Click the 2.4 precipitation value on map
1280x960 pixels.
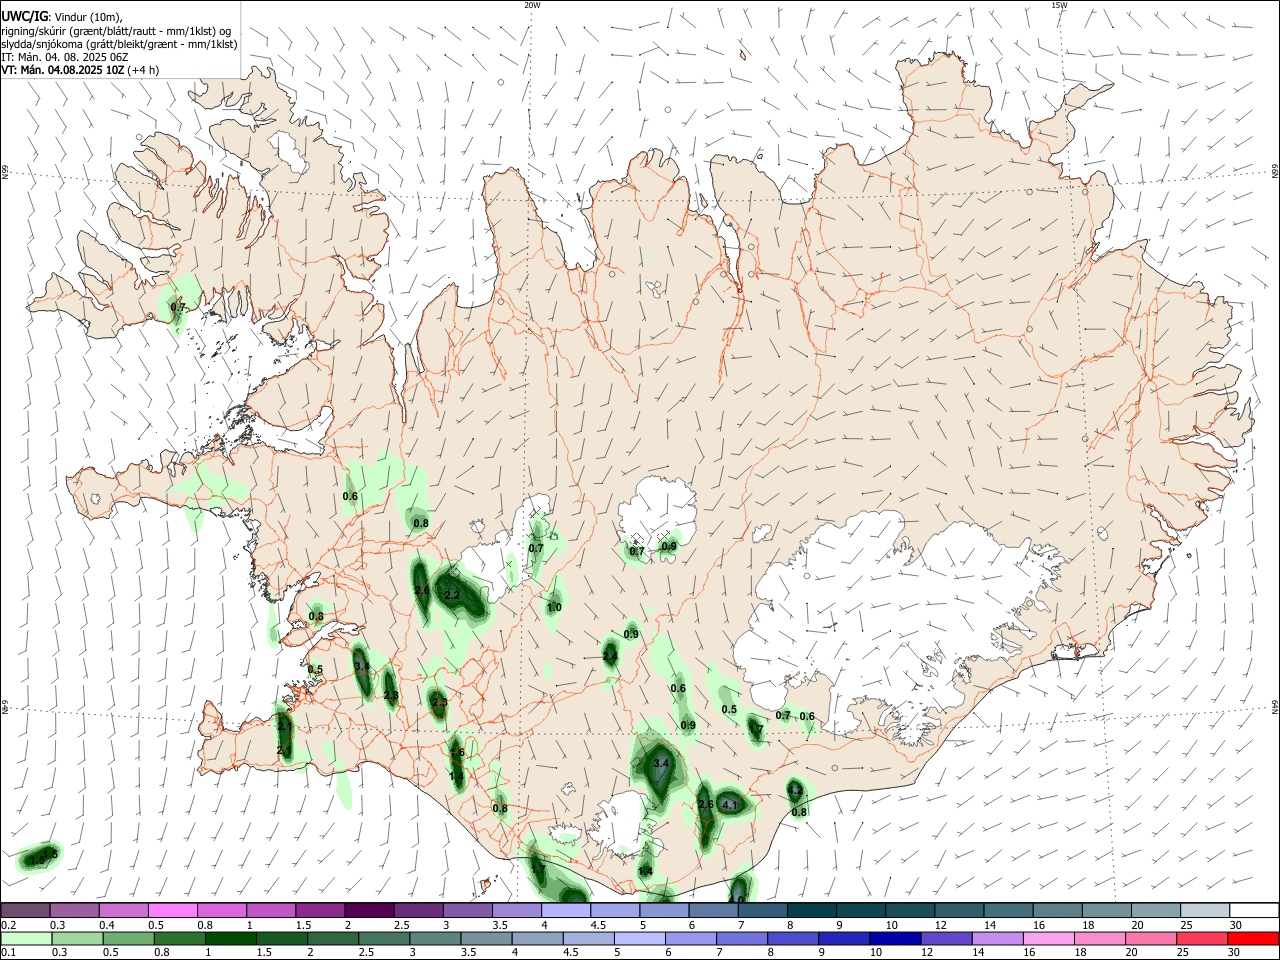(x=609, y=656)
